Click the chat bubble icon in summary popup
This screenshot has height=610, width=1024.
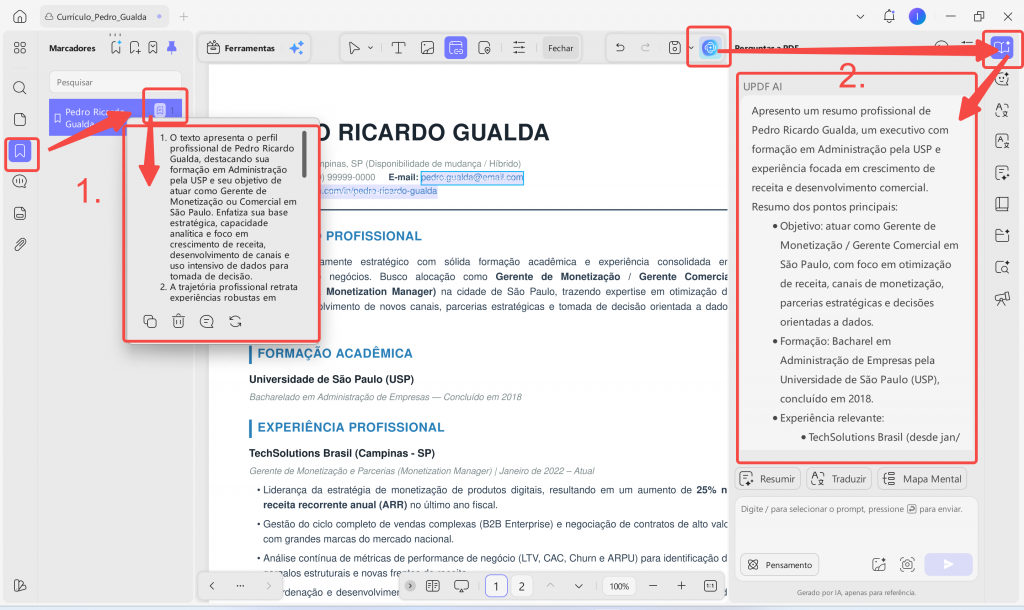pos(206,321)
